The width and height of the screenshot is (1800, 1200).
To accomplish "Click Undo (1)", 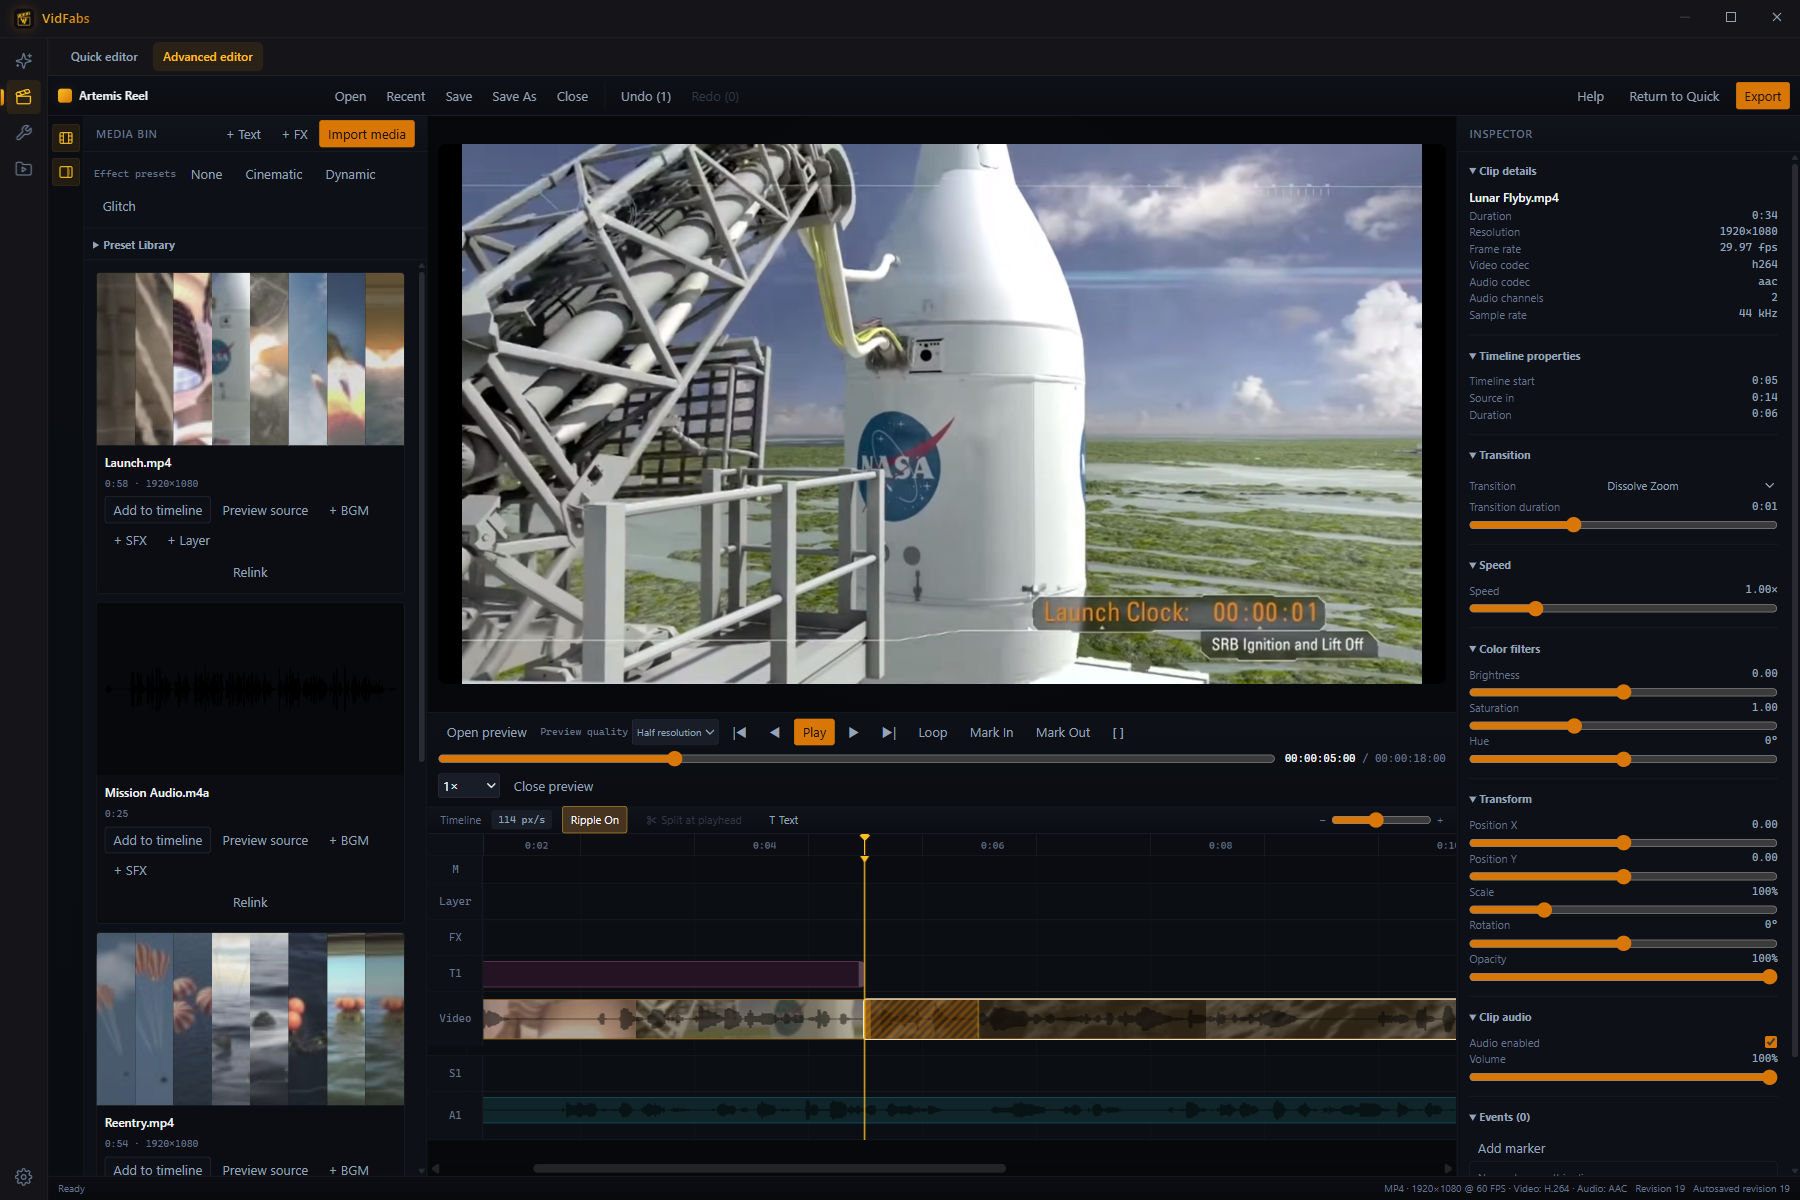I will (x=646, y=96).
